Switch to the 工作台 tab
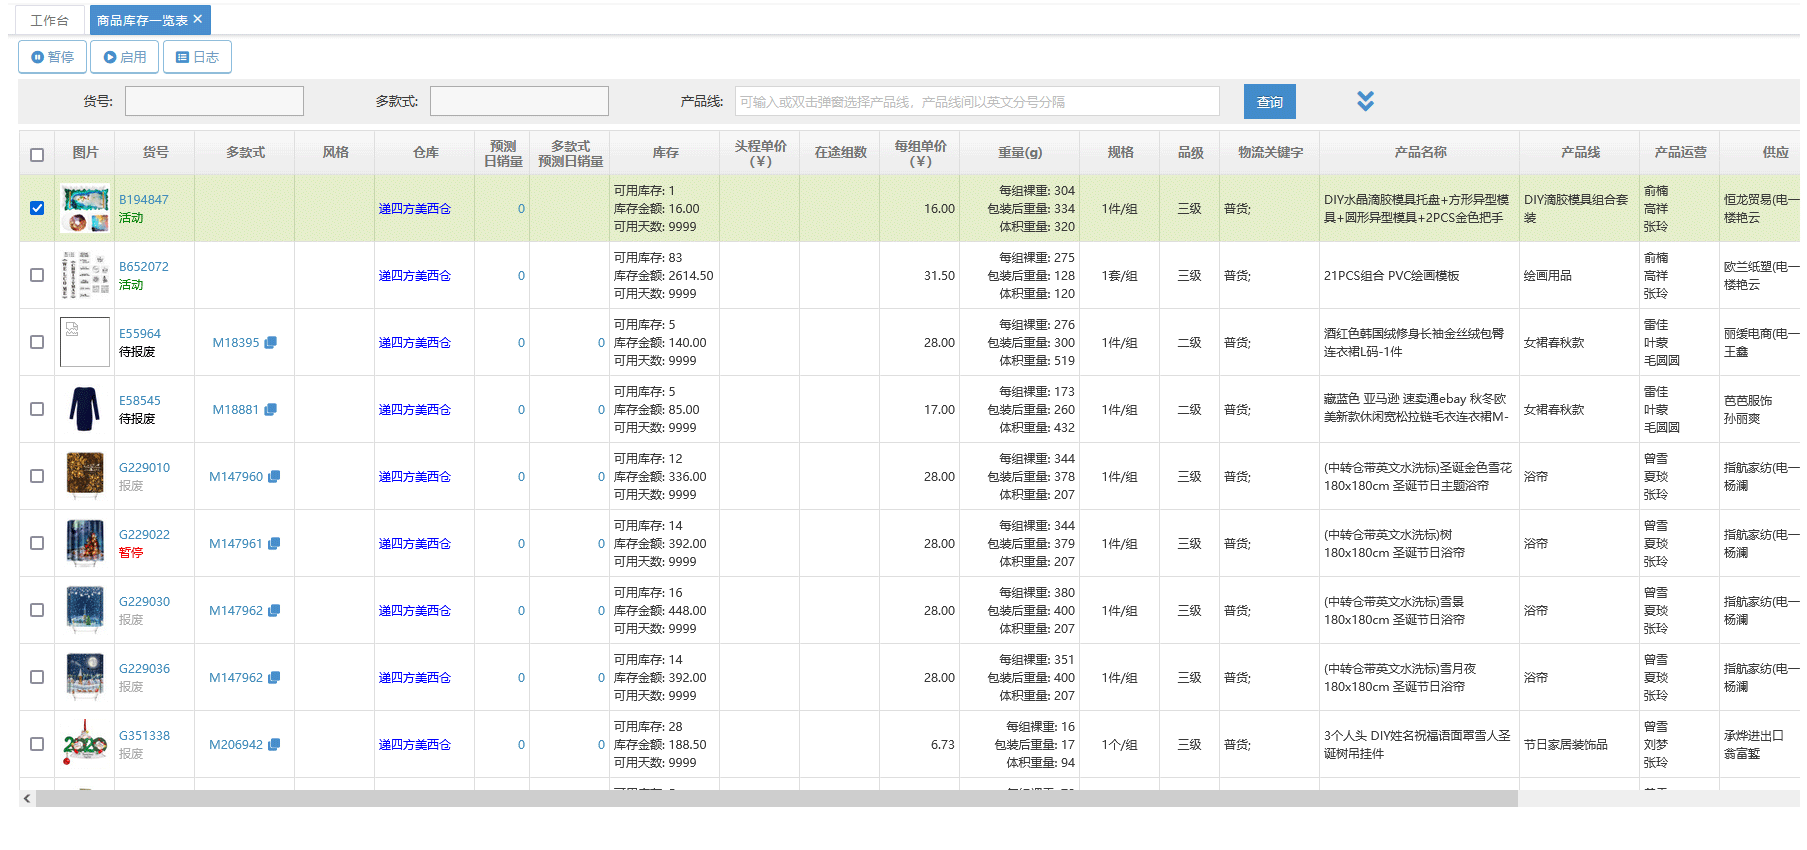The height and width of the screenshot is (850, 1807). point(49,20)
